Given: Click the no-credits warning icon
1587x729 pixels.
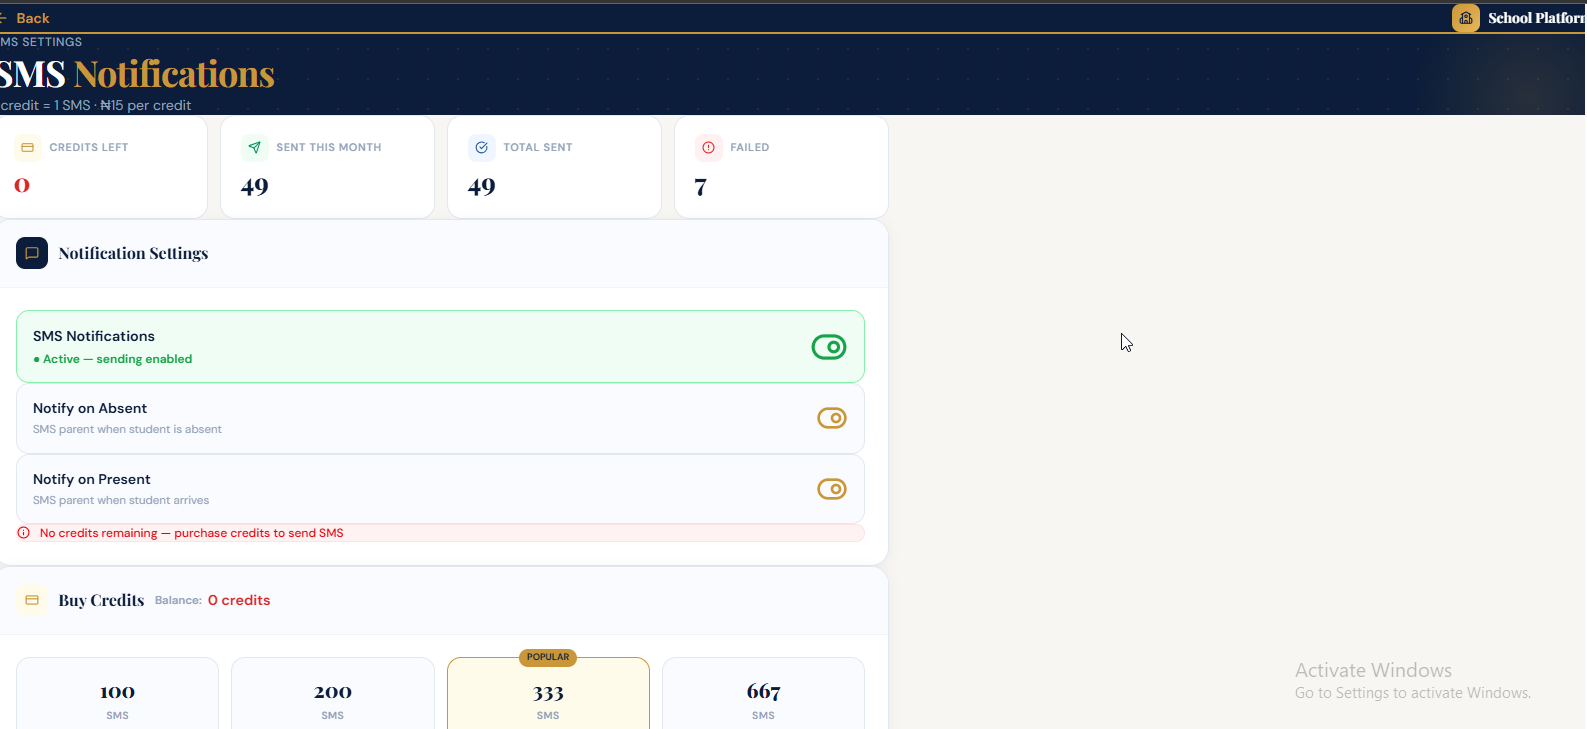Looking at the screenshot, I should (24, 533).
